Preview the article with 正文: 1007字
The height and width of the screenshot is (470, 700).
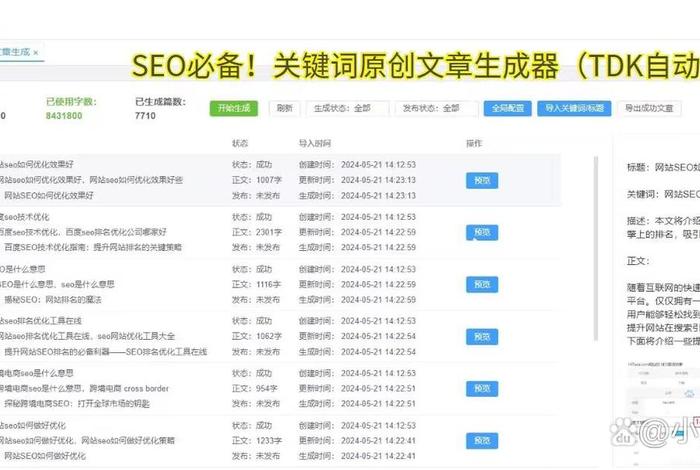click(x=482, y=180)
